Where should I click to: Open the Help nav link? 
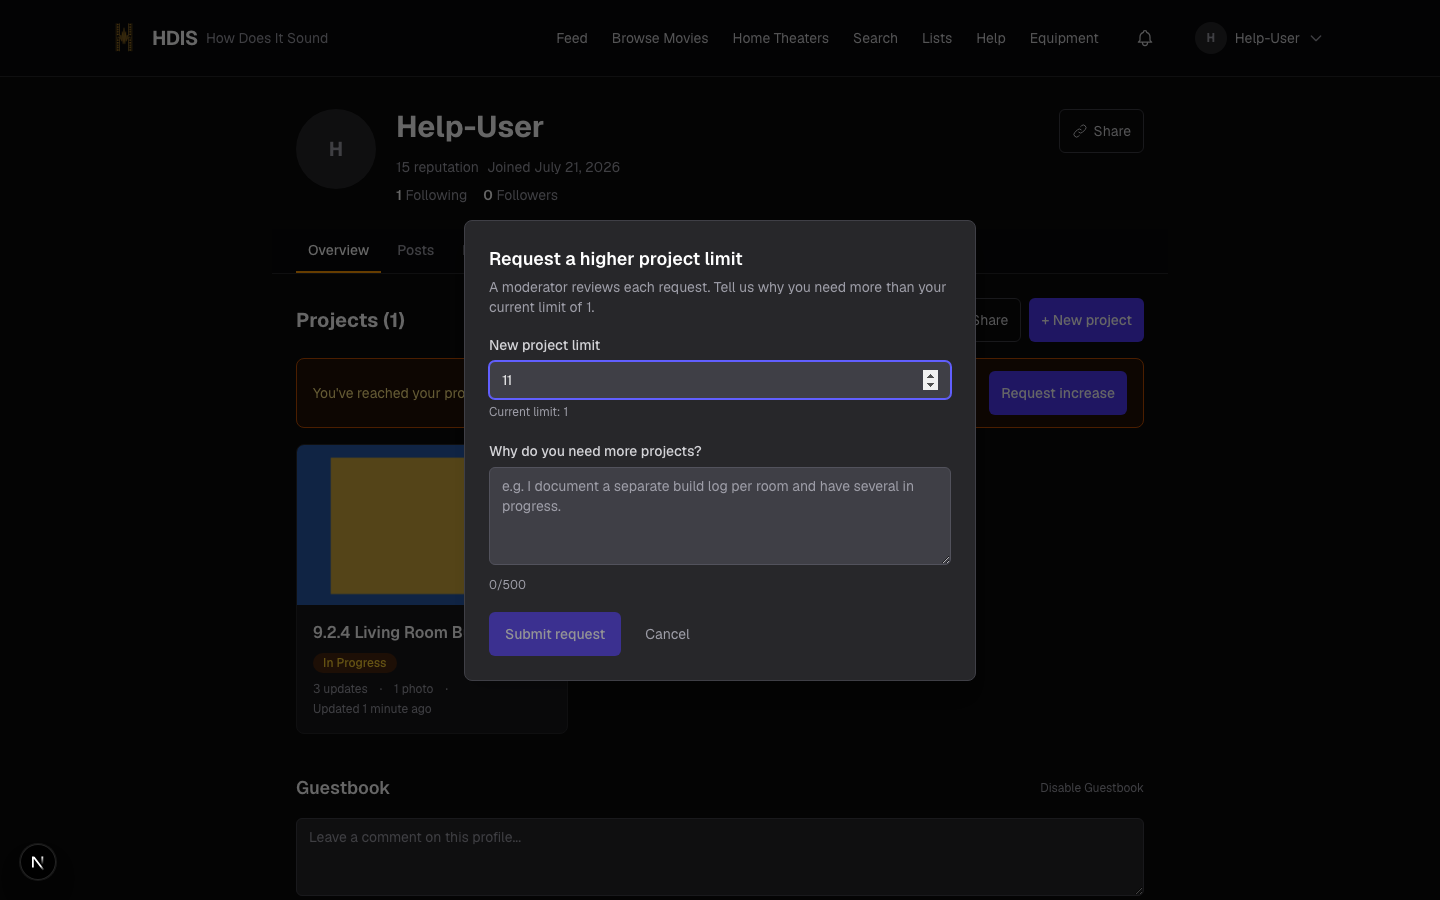pos(991,38)
